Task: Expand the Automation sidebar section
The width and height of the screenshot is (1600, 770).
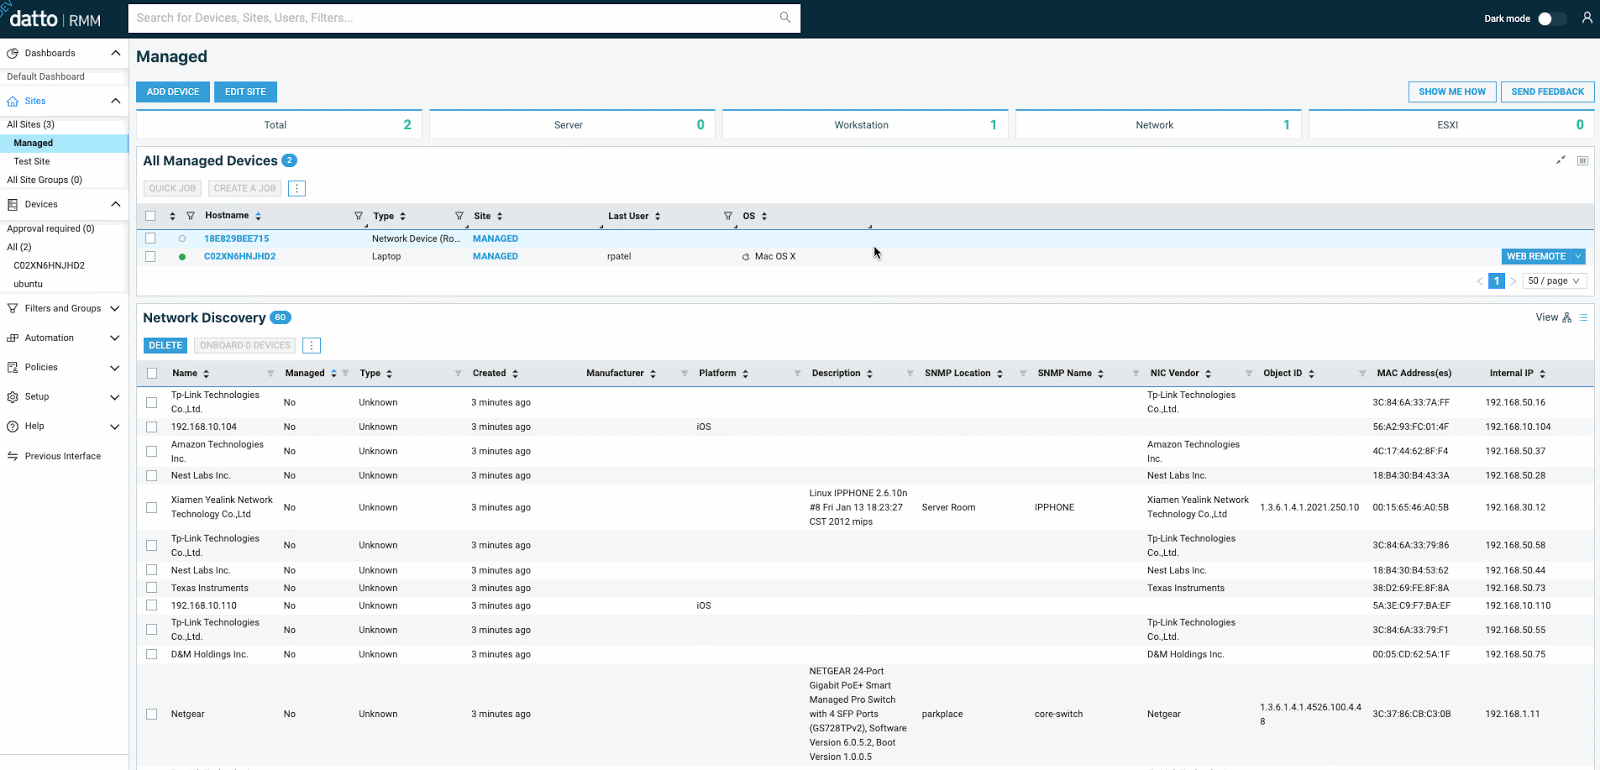Action: [115, 338]
